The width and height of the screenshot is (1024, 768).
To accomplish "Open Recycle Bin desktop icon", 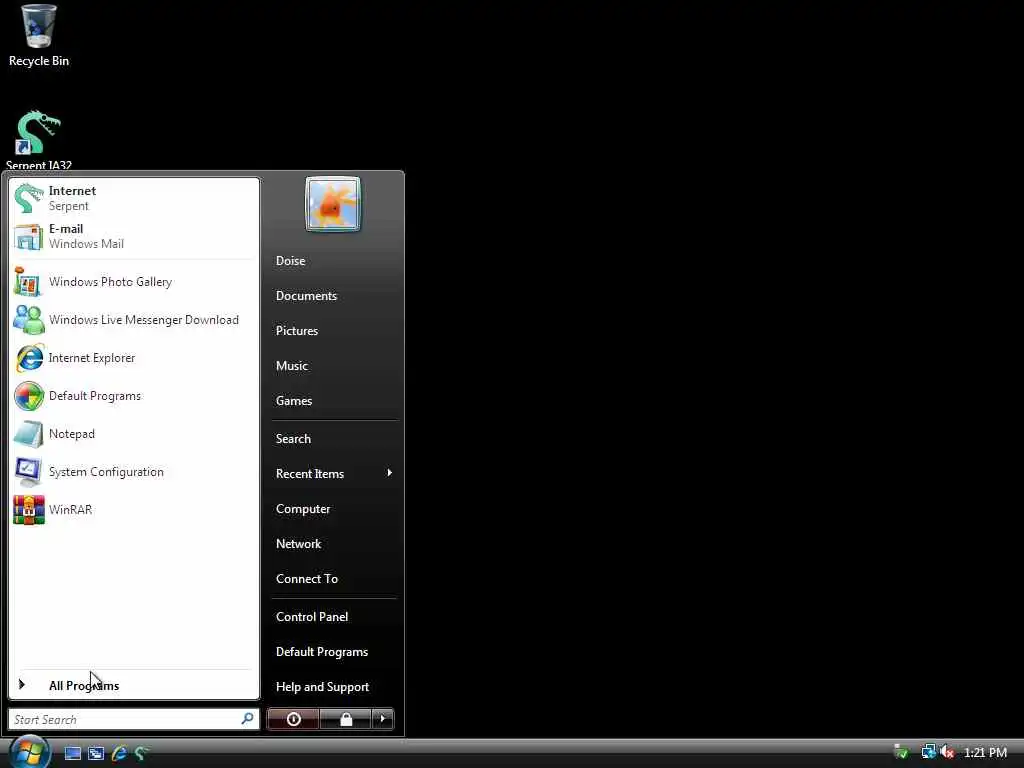I will click(38, 36).
